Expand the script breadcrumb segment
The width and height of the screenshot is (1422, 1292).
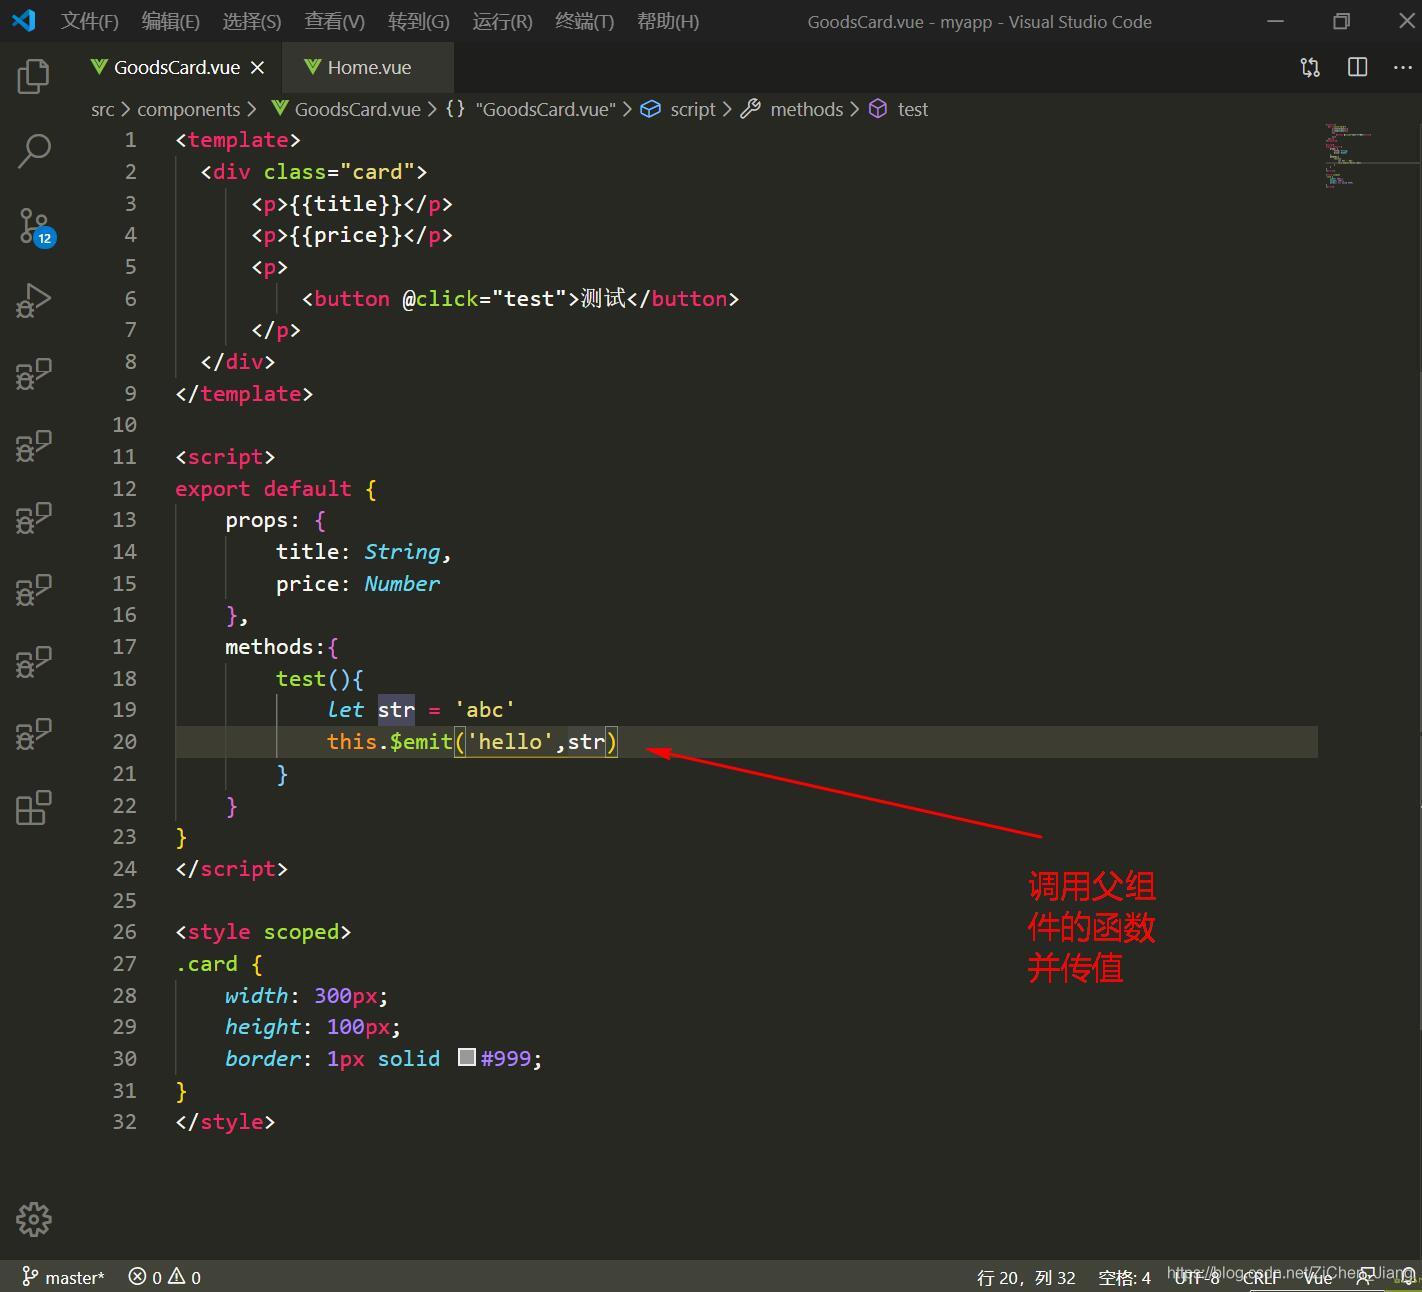pos(692,109)
